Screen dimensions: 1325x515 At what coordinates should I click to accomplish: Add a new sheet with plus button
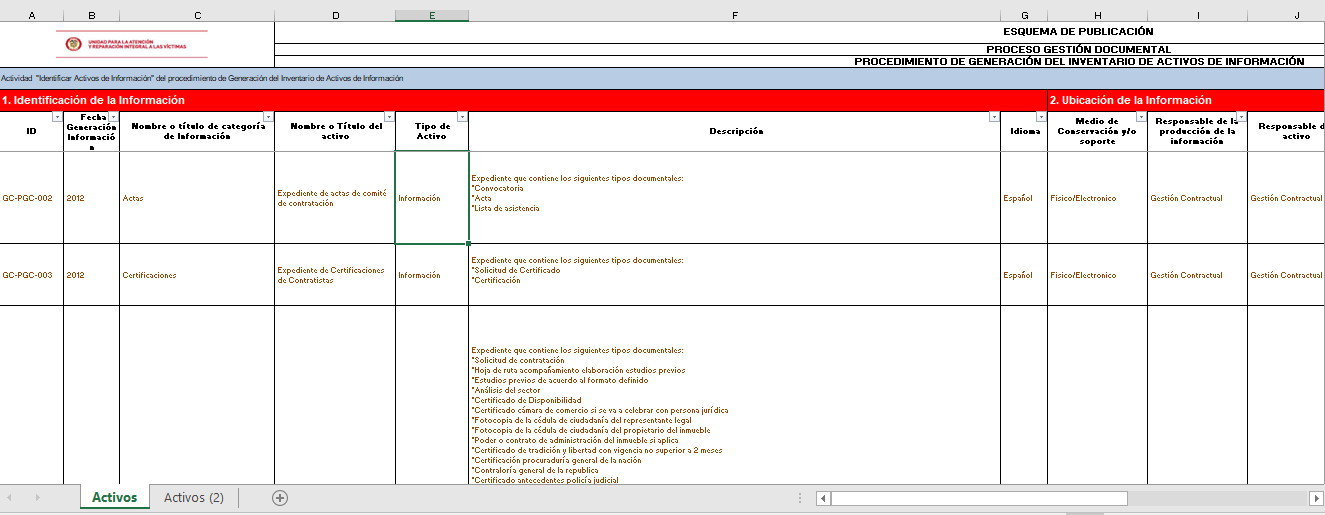point(280,498)
